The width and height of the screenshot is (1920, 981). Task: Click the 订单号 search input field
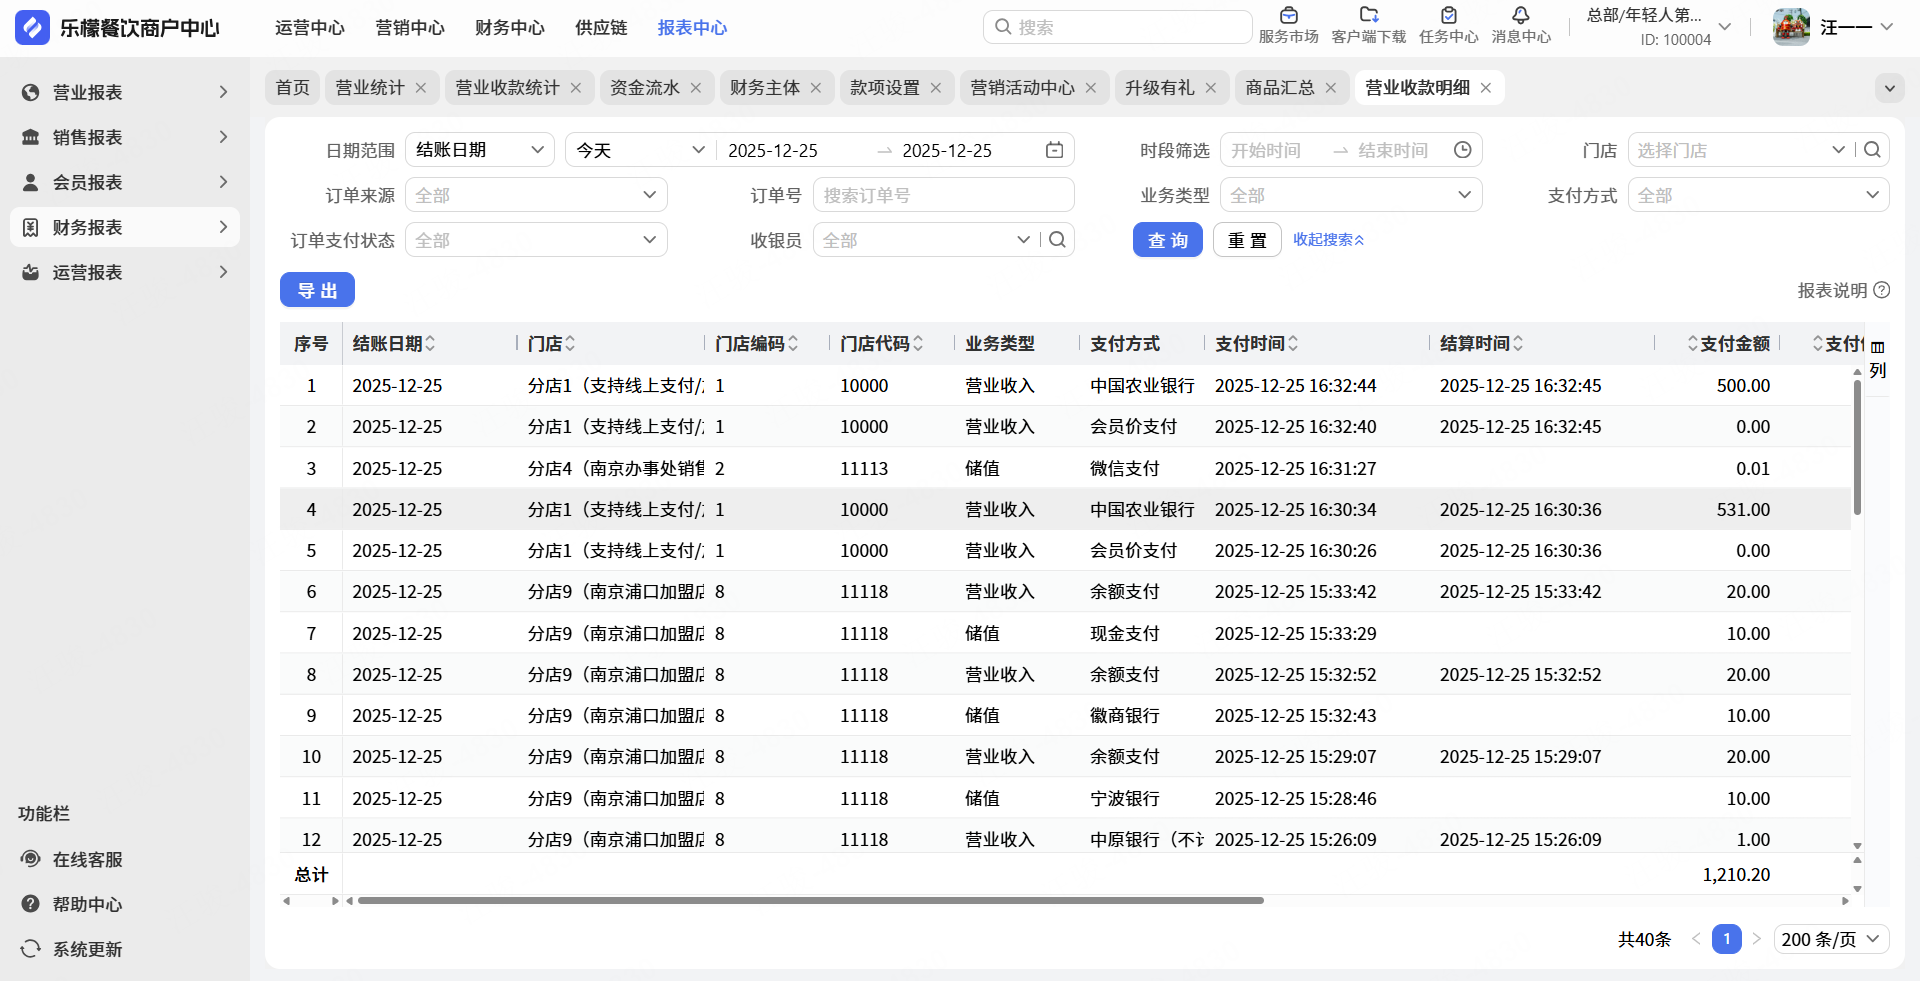(x=943, y=195)
